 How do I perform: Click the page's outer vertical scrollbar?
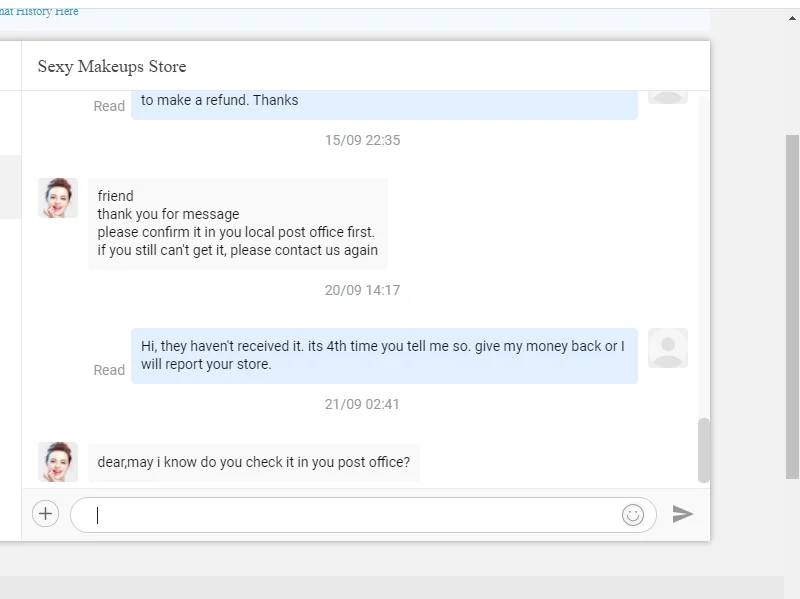(x=792, y=300)
